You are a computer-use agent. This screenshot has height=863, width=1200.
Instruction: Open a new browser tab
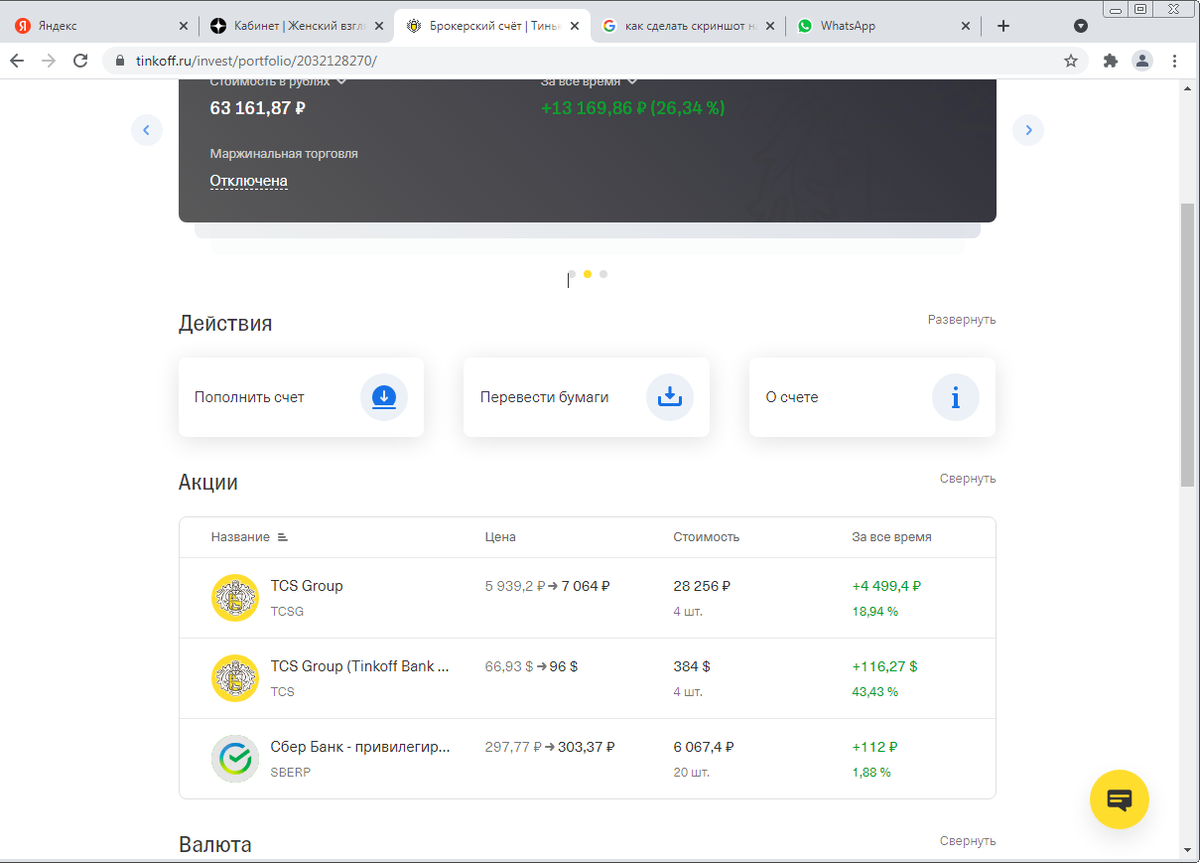1004,26
